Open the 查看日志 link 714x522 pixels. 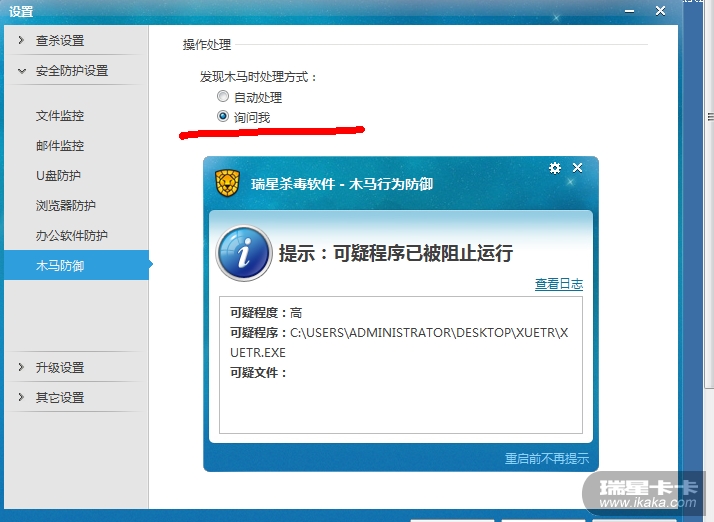pyautogui.click(x=559, y=284)
